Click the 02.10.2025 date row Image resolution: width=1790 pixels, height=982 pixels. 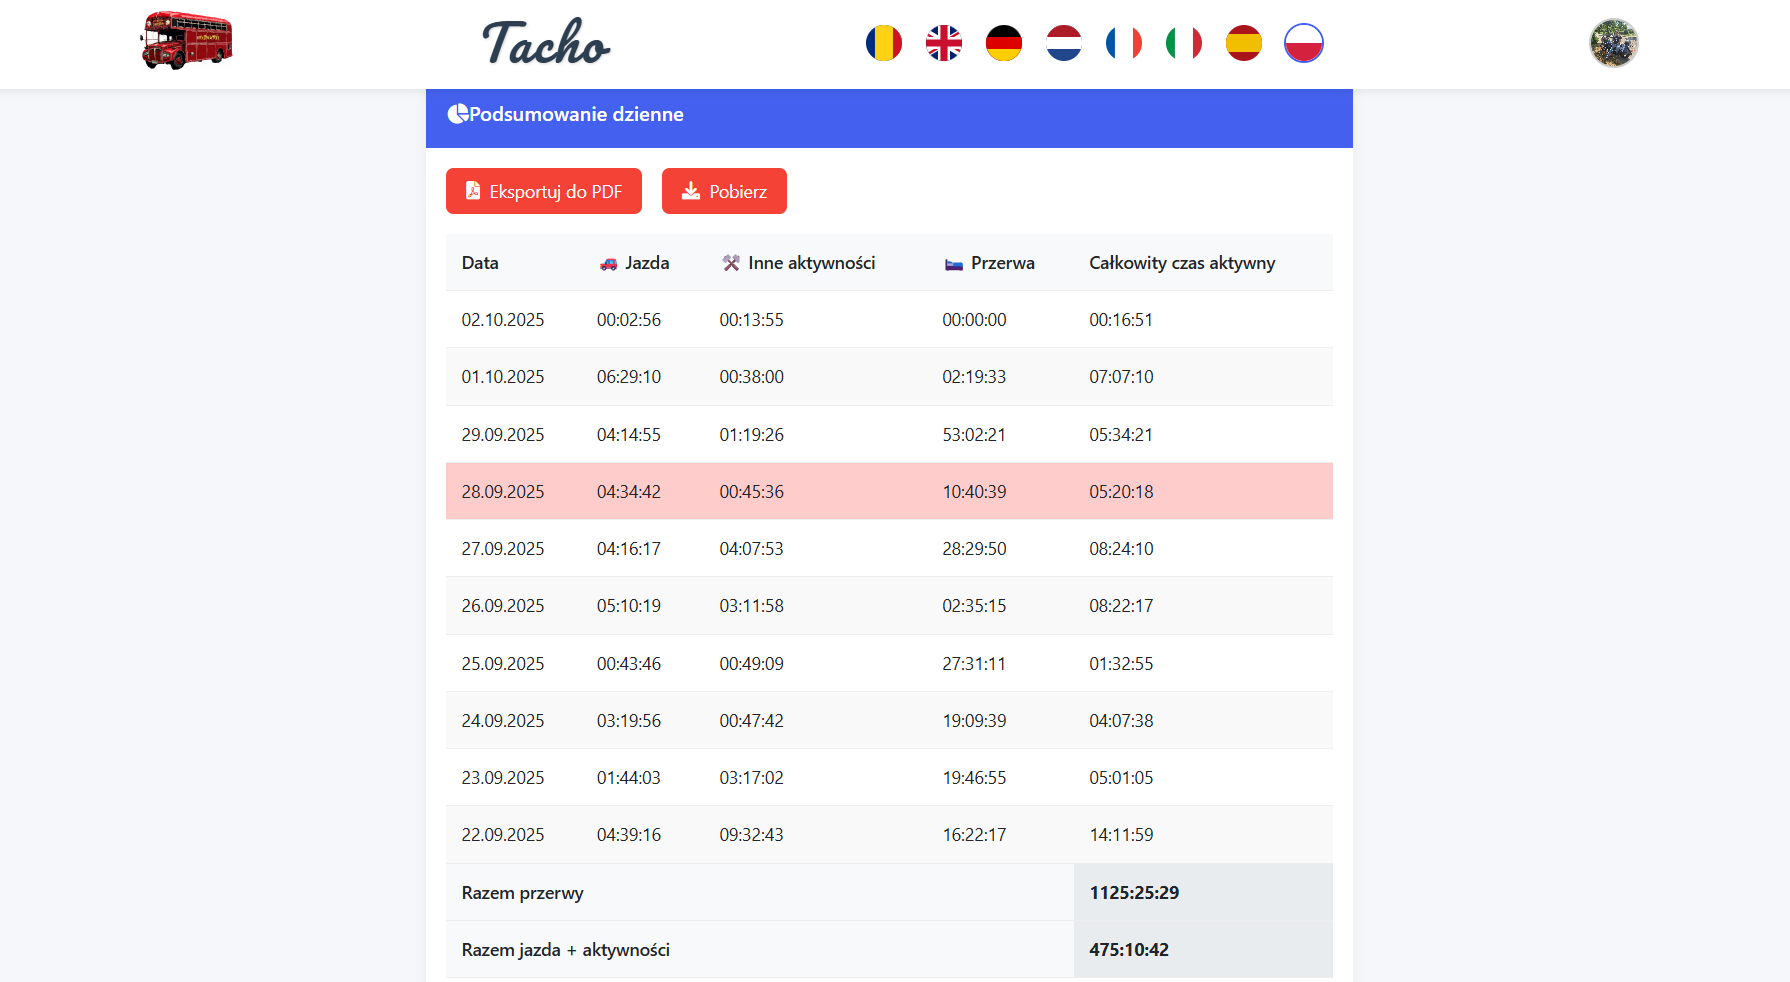coord(503,320)
